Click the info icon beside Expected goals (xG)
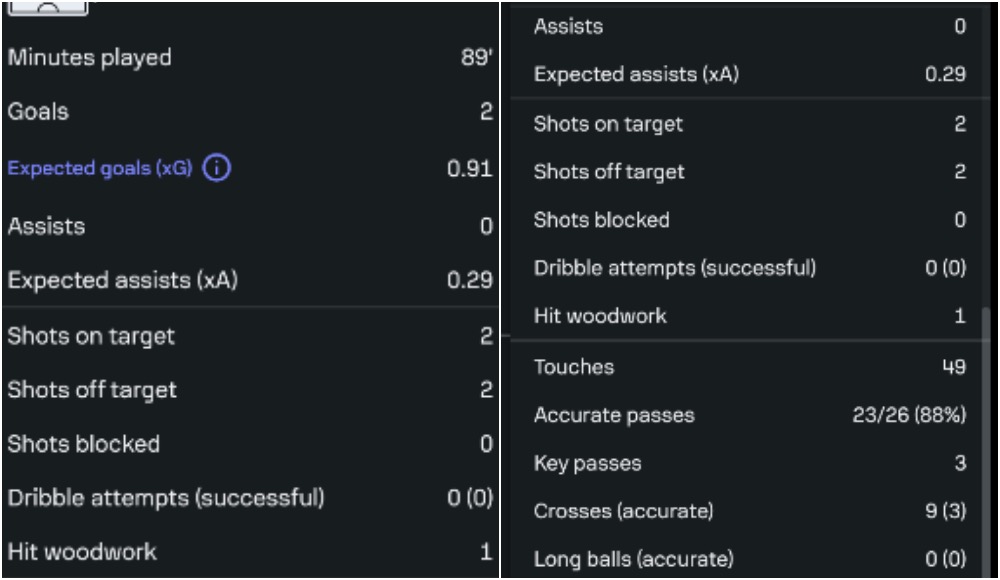Viewport: 1000px width, 580px height. point(217,169)
